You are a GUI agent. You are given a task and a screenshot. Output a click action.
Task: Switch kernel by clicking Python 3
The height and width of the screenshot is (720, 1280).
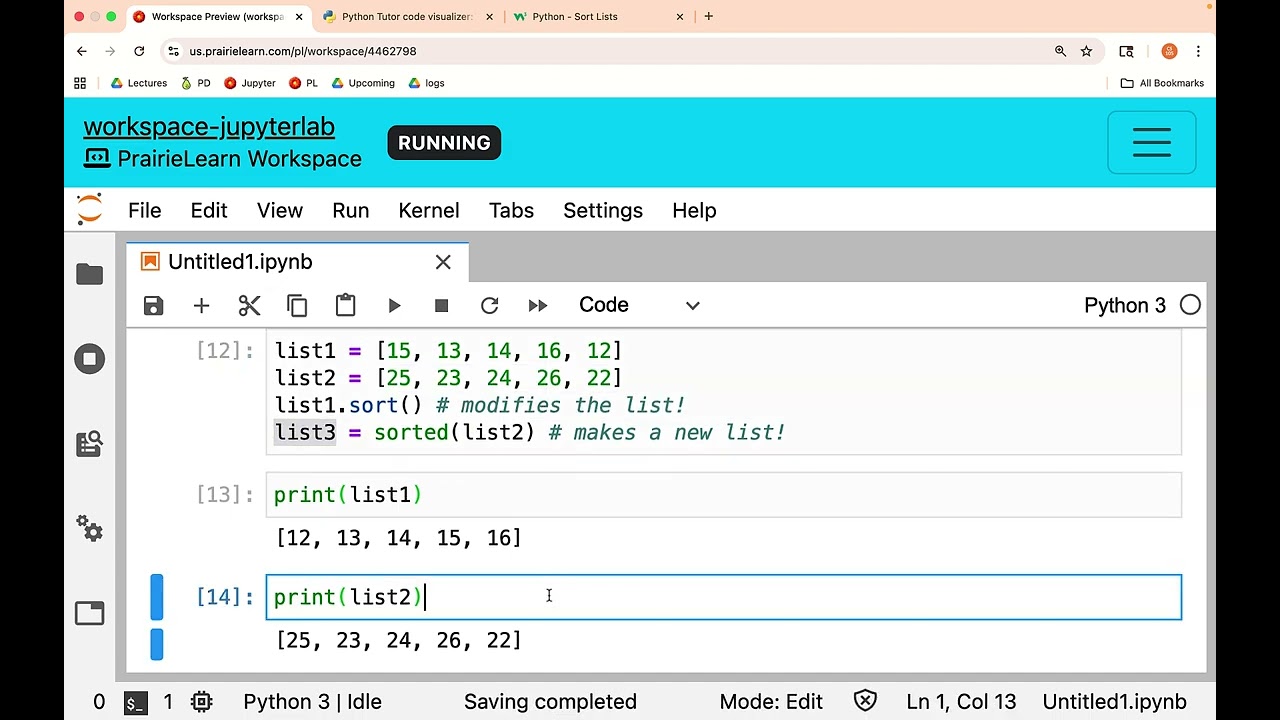point(1124,305)
